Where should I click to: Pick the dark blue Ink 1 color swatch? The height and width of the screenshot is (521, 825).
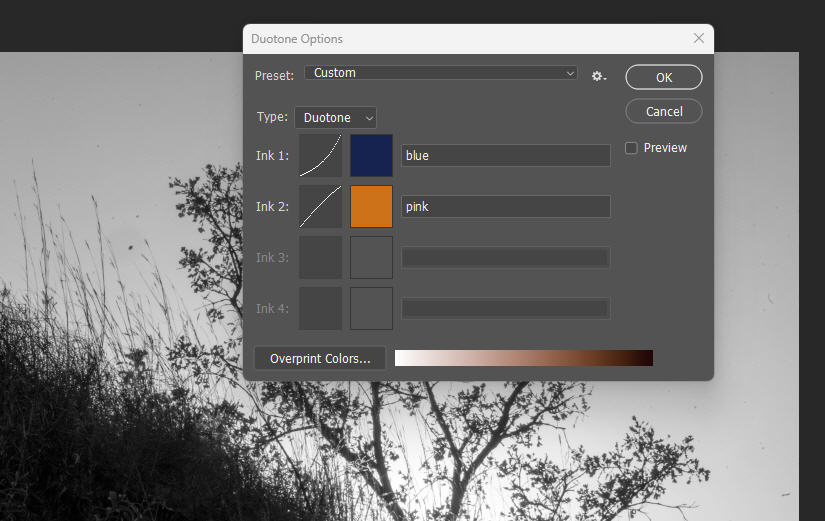point(371,155)
